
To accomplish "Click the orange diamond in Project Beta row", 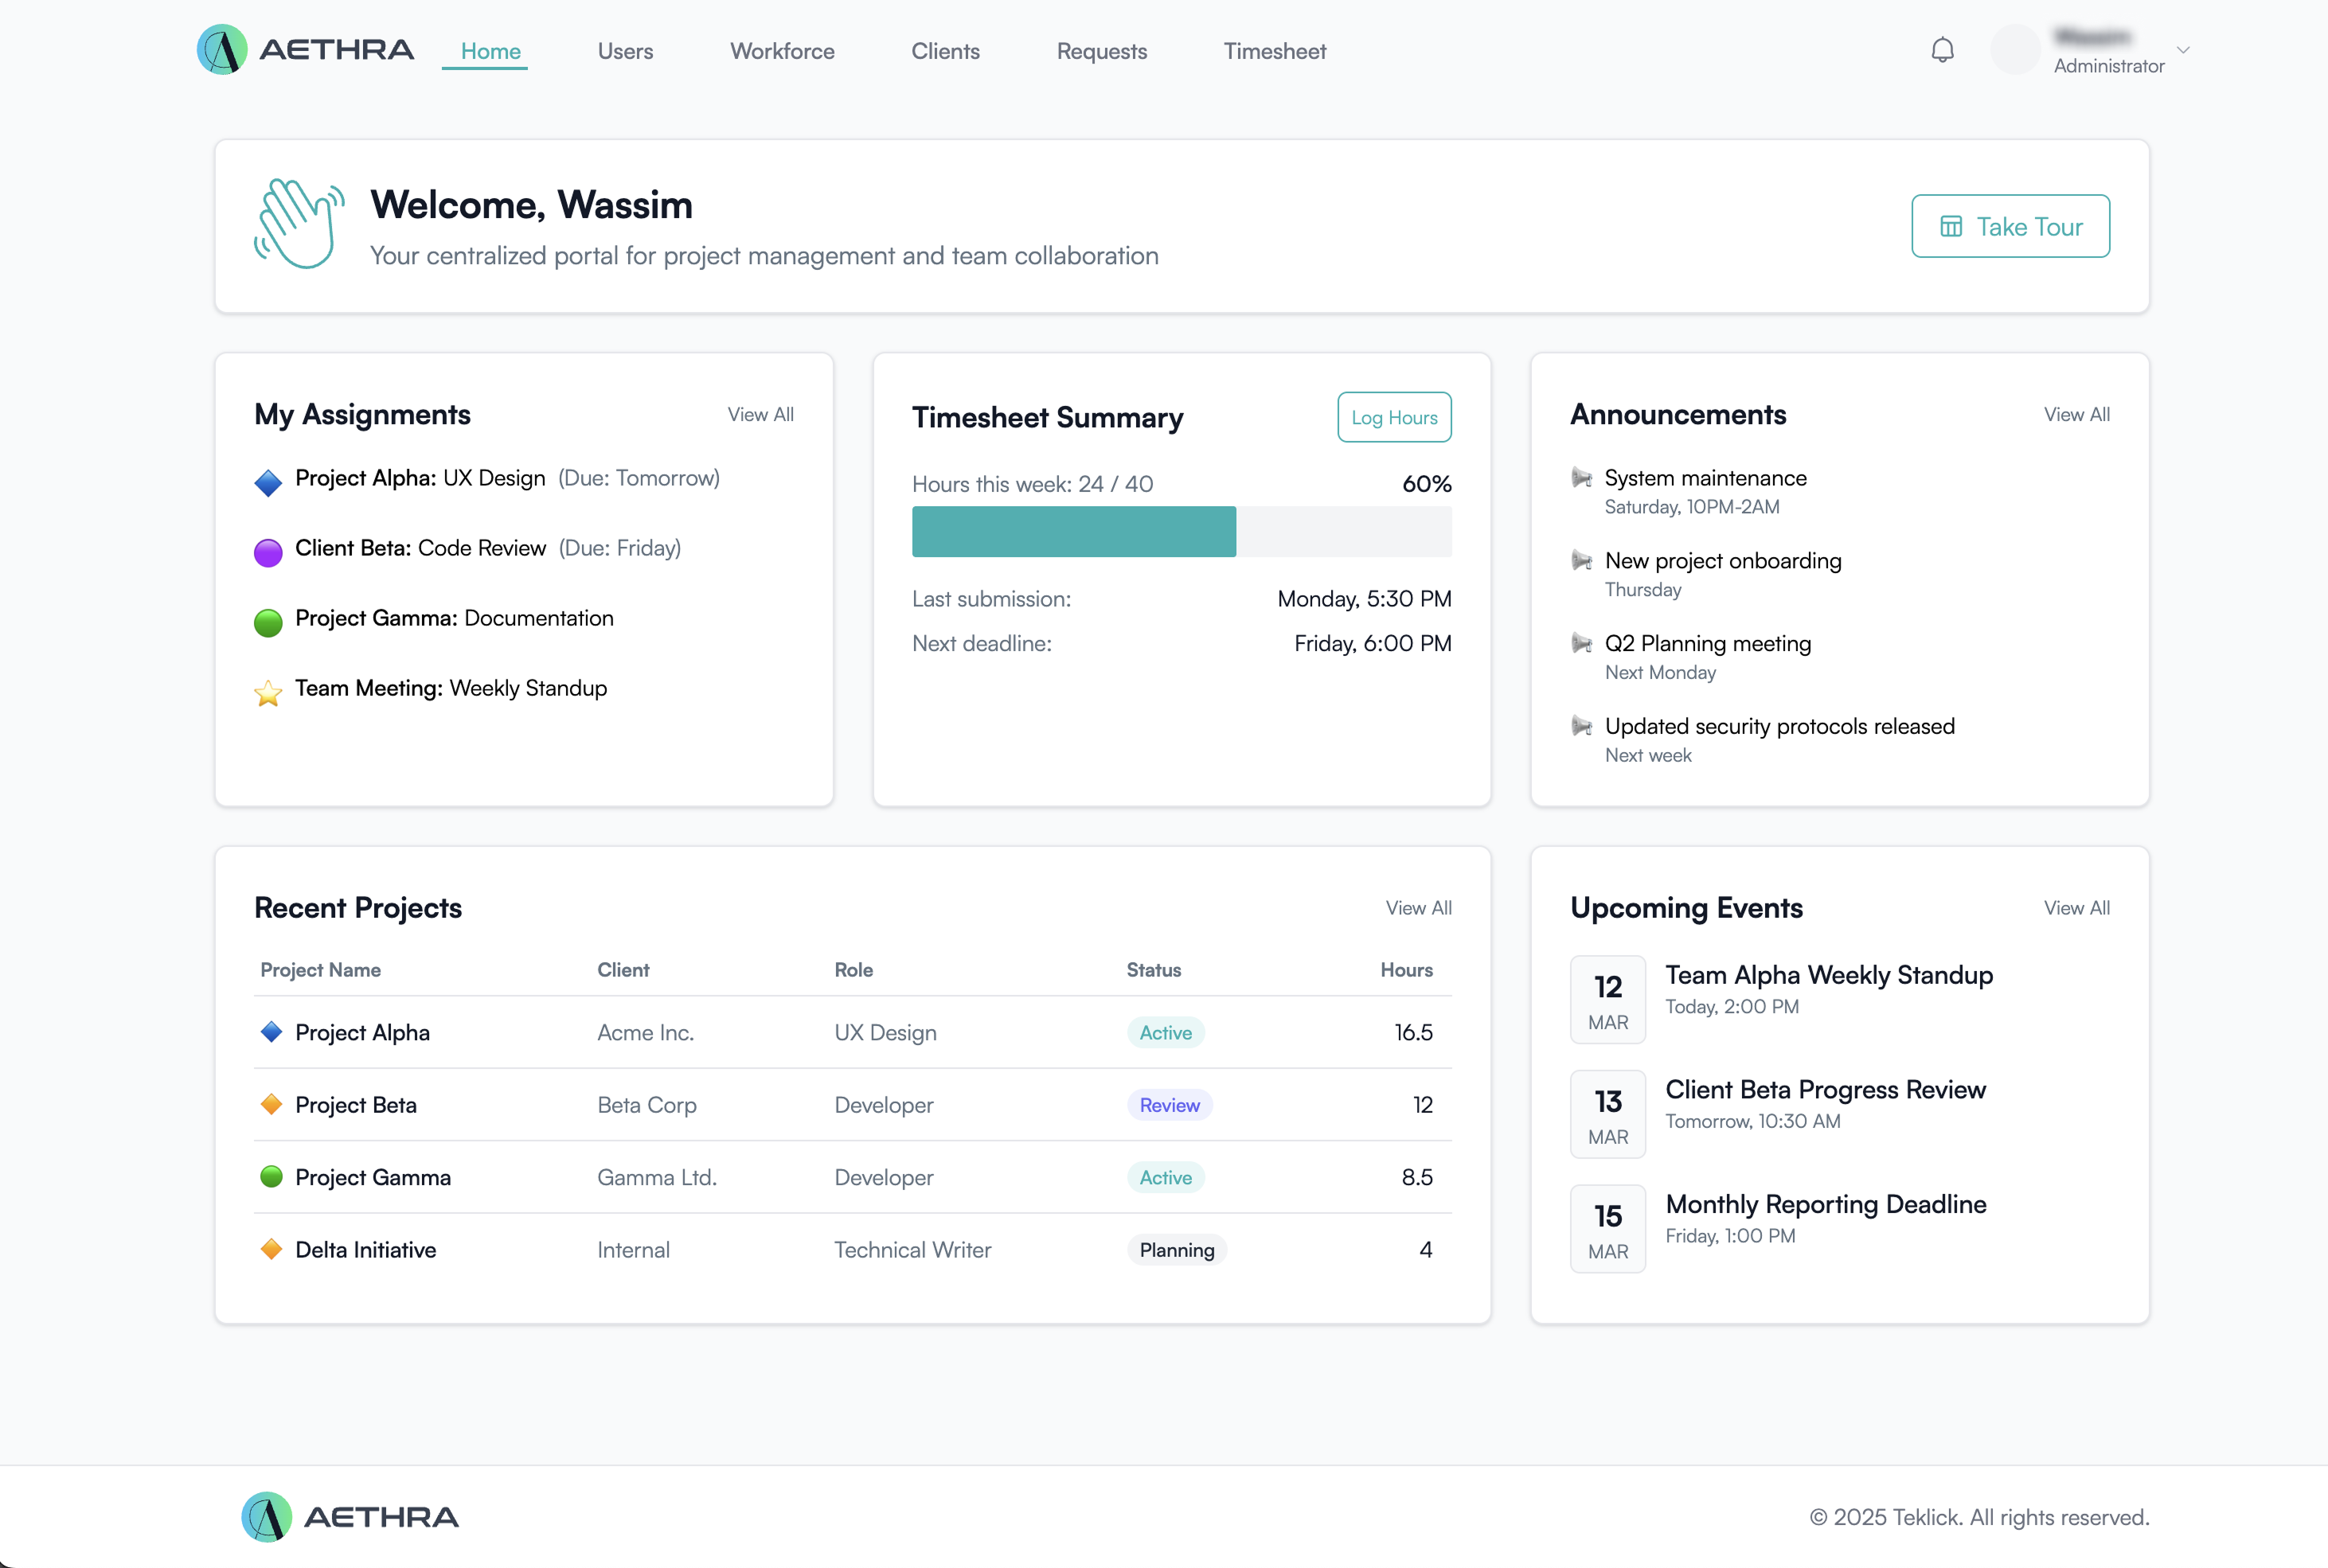I will point(271,1104).
